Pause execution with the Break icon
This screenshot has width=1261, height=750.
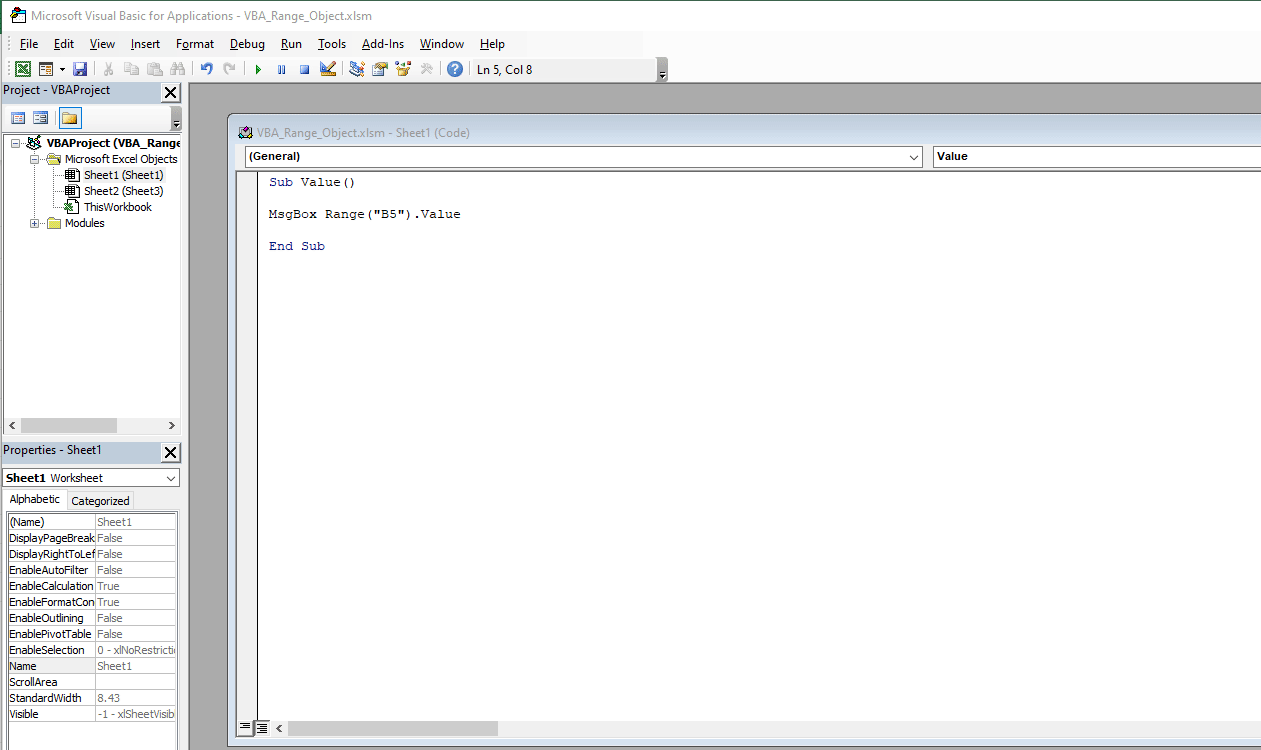281,68
